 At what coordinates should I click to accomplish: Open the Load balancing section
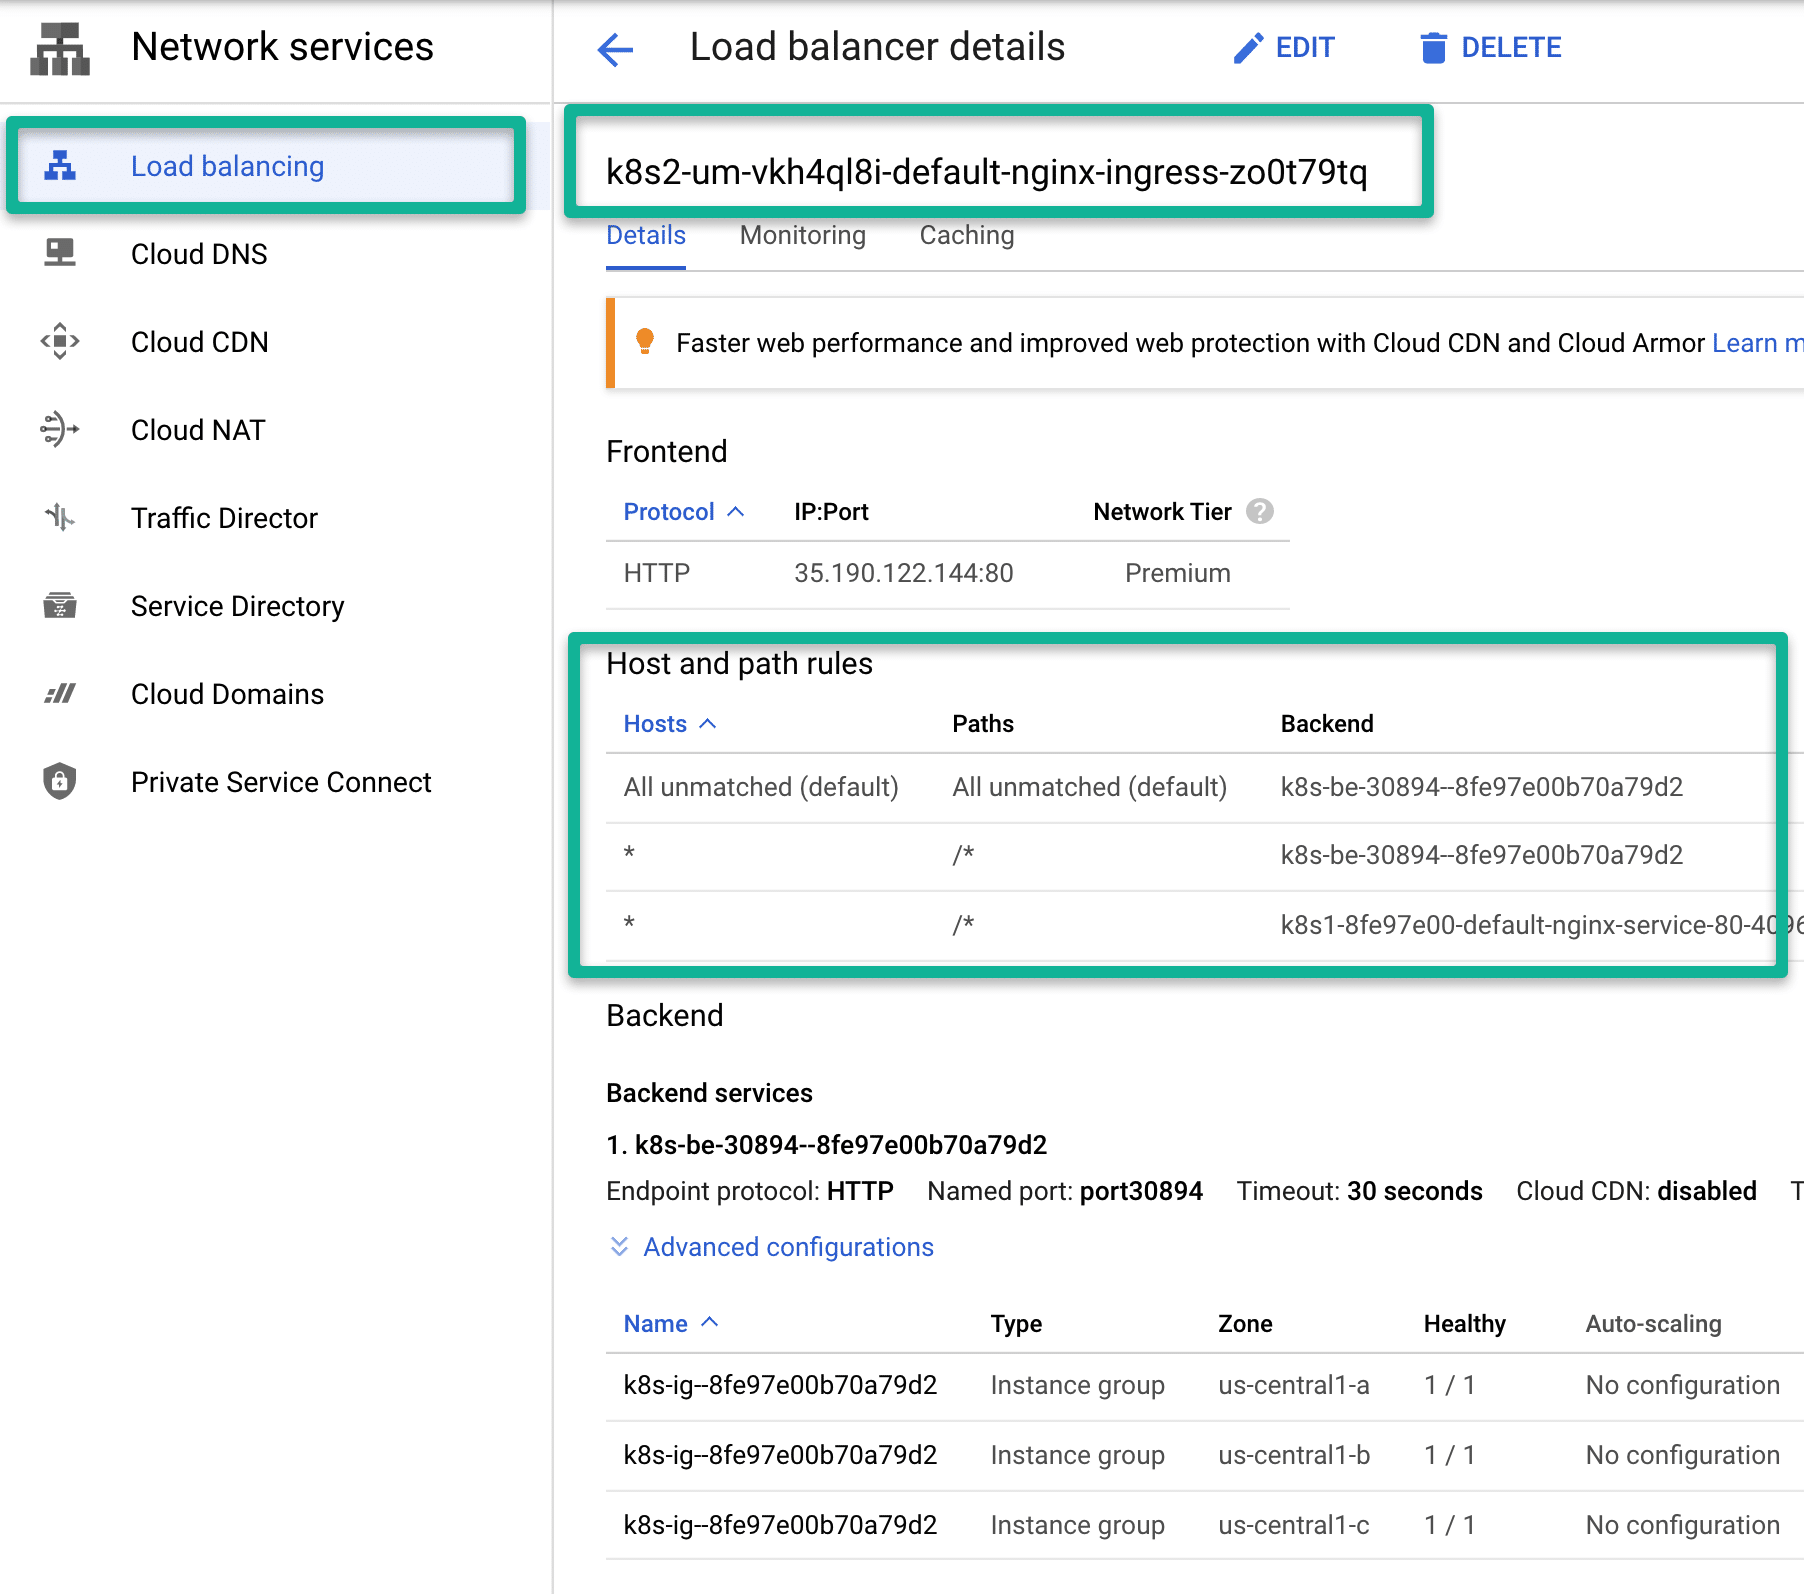click(x=227, y=166)
